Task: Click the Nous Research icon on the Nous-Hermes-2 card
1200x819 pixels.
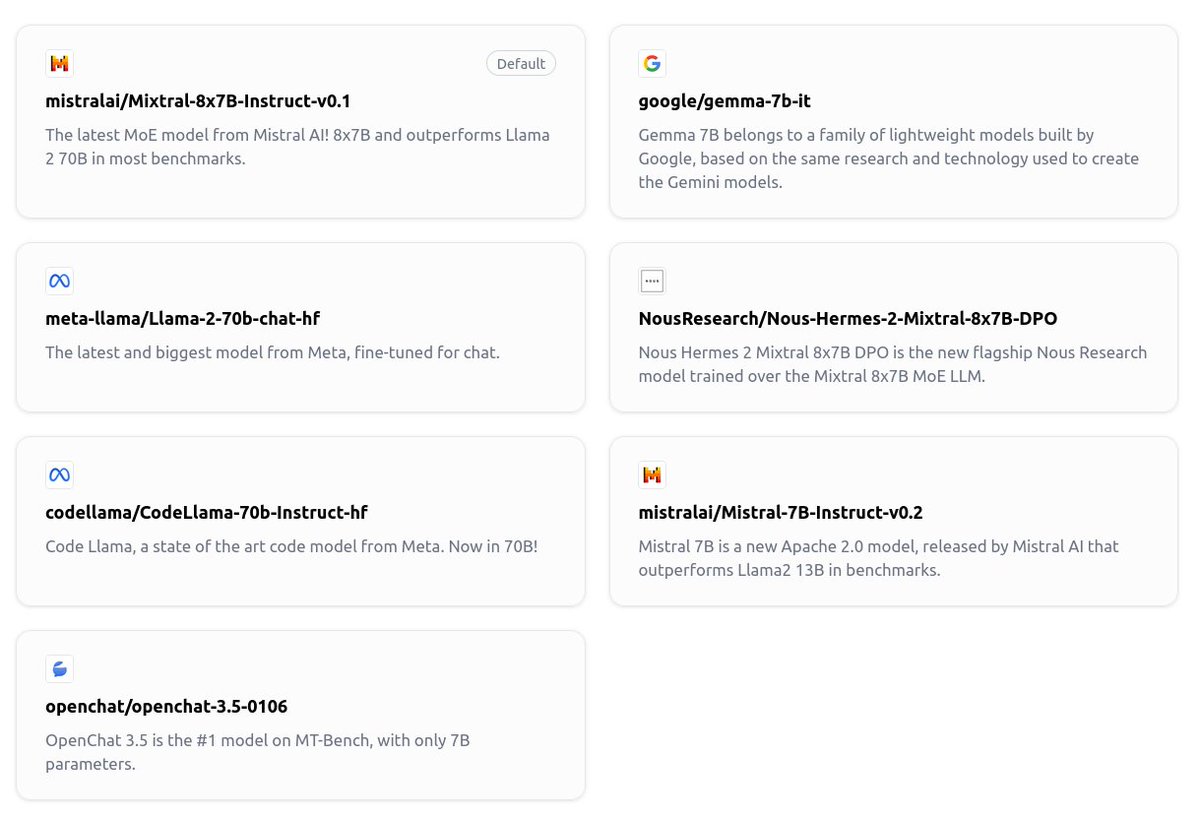Action: tap(652, 281)
